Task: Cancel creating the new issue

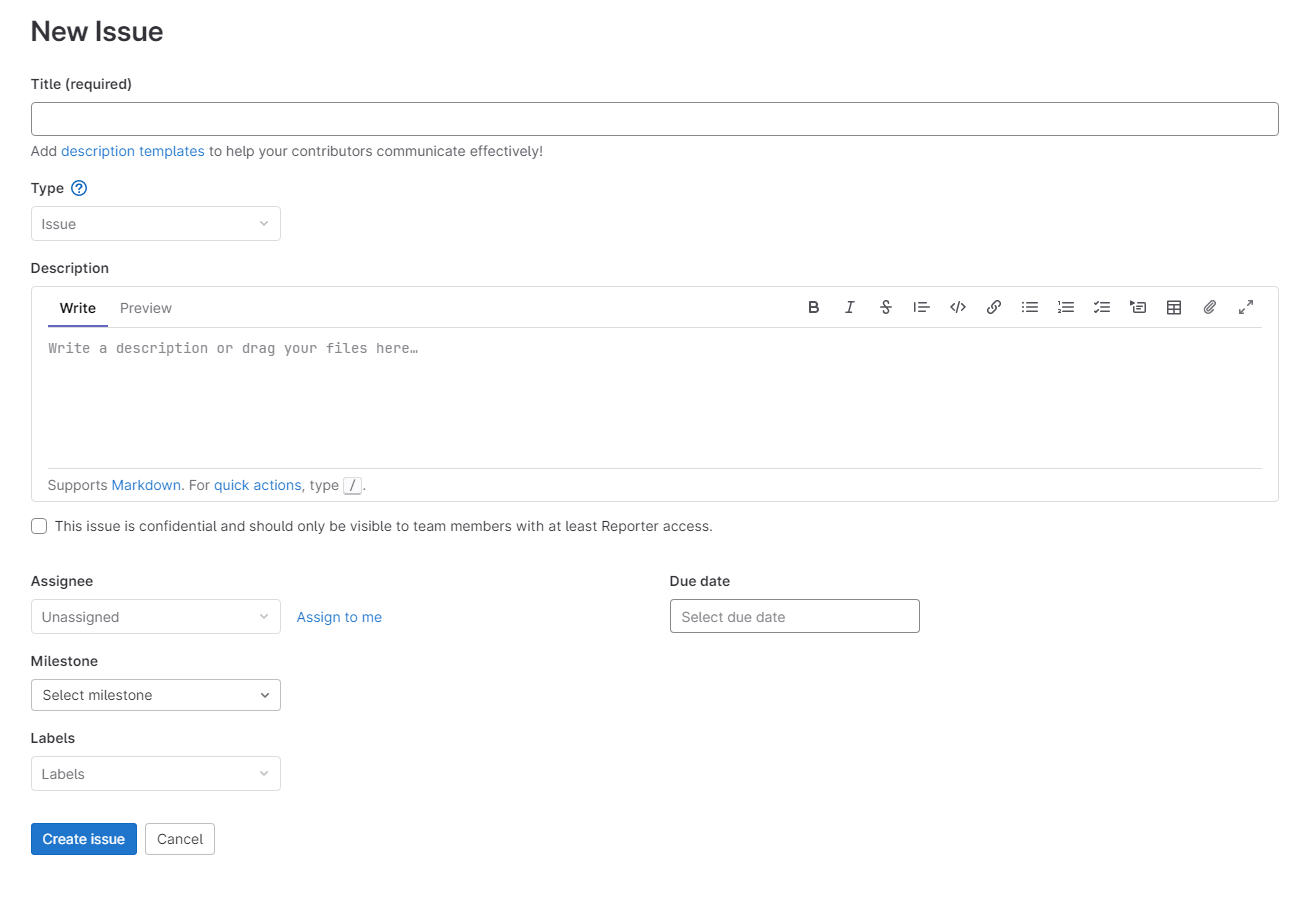Action: pyautogui.click(x=180, y=839)
